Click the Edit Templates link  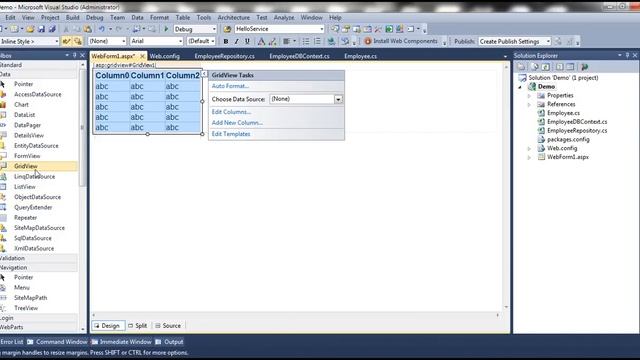point(231,134)
